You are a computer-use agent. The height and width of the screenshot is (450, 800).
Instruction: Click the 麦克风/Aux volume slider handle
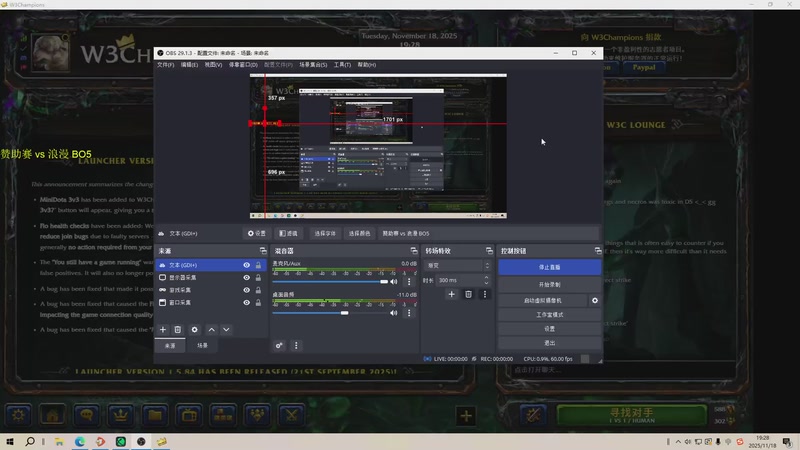pyautogui.click(x=384, y=282)
